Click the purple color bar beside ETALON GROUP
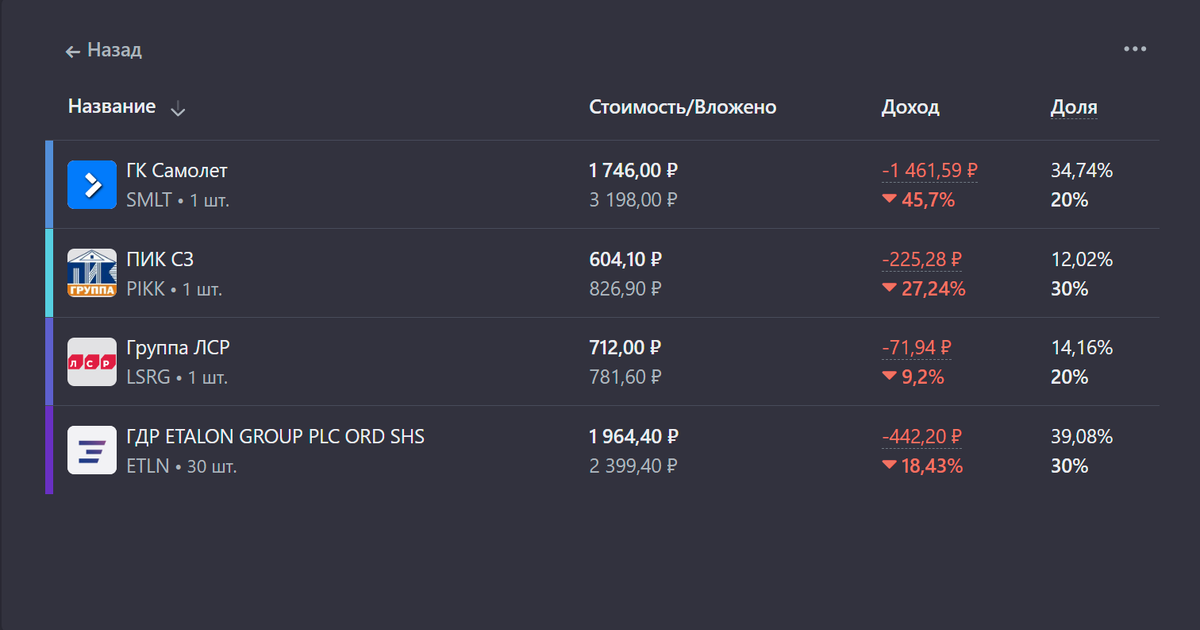Screen dimensions: 1200x630 click(49, 450)
